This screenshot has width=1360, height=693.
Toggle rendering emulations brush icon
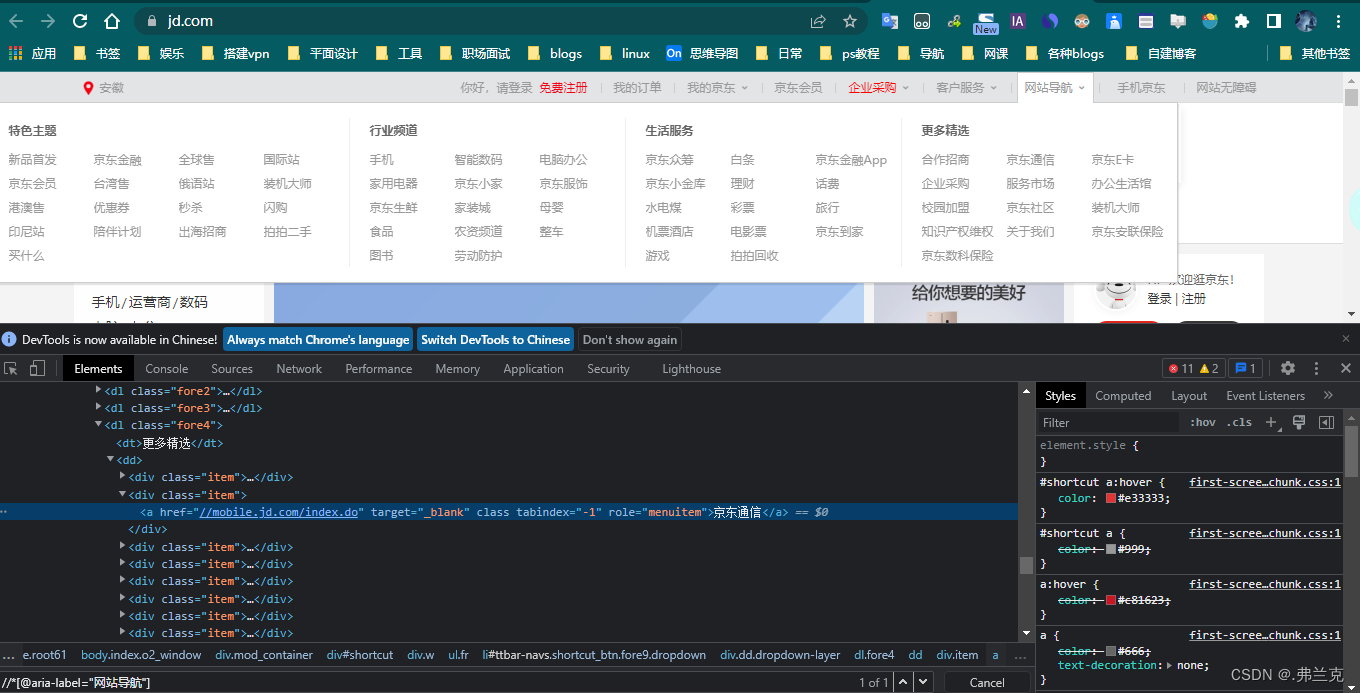(1299, 422)
